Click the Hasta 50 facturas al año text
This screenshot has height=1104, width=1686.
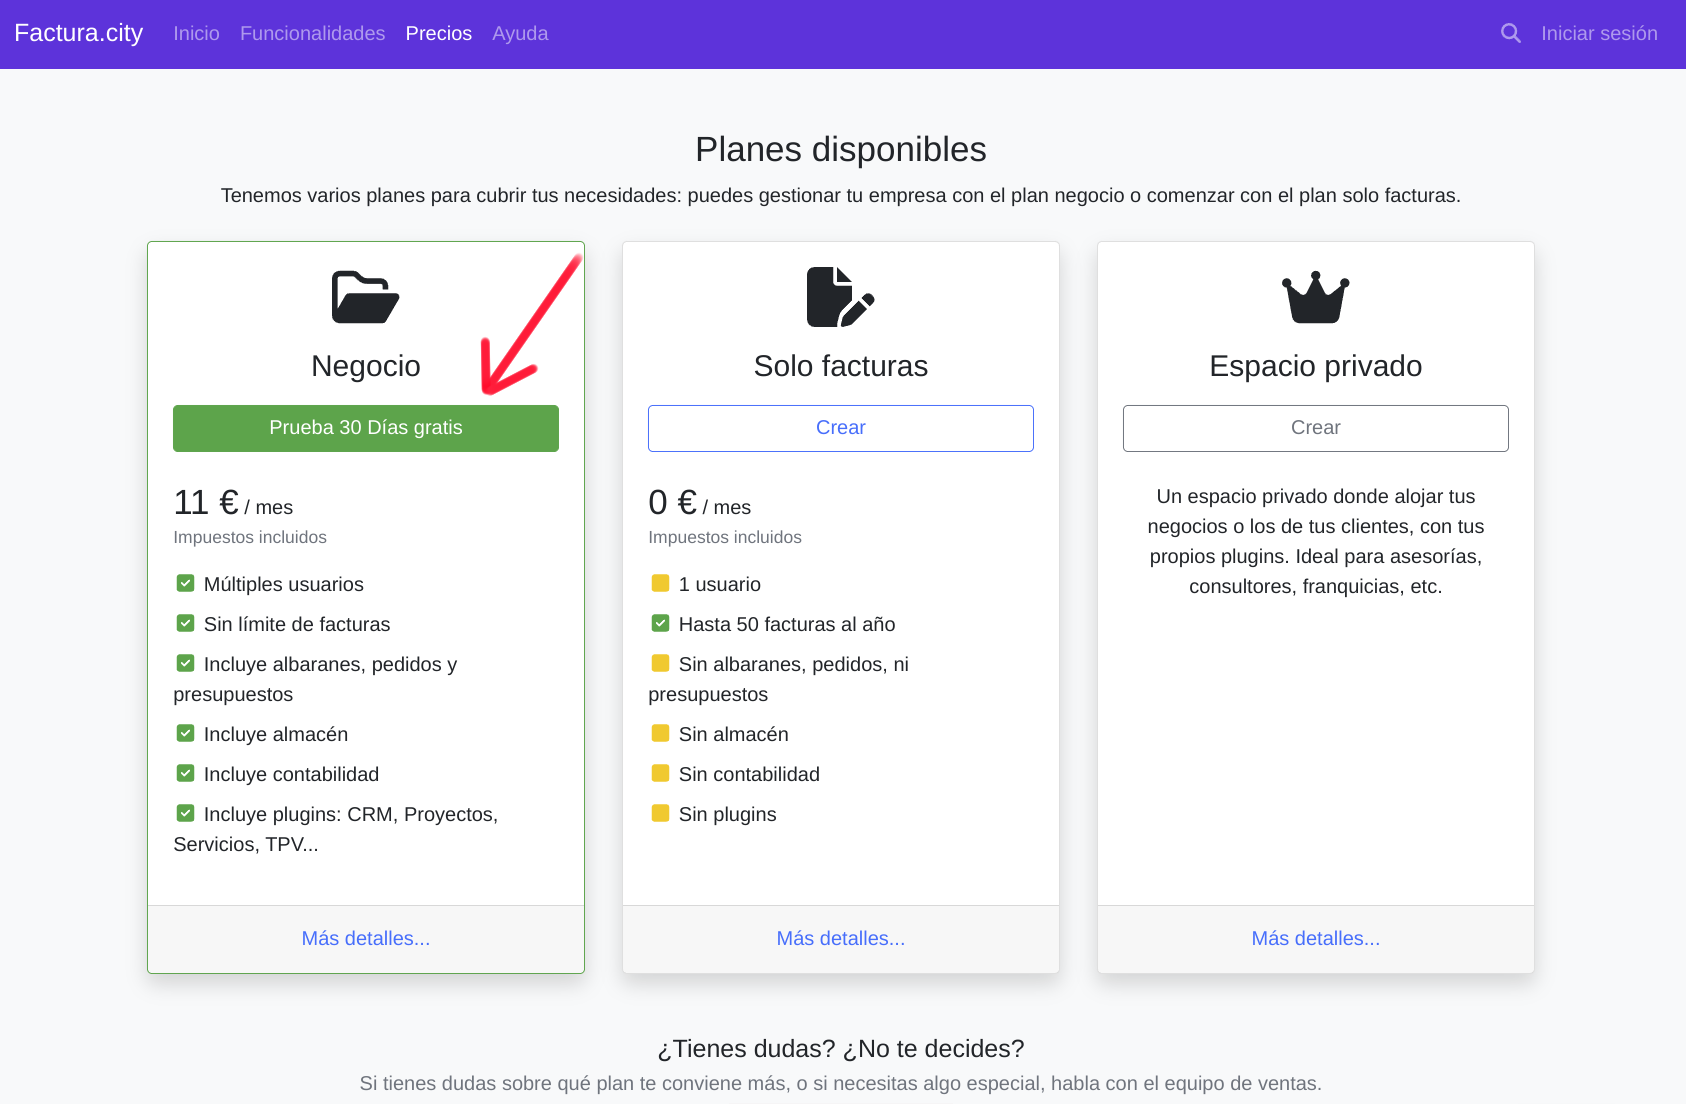tap(787, 624)
